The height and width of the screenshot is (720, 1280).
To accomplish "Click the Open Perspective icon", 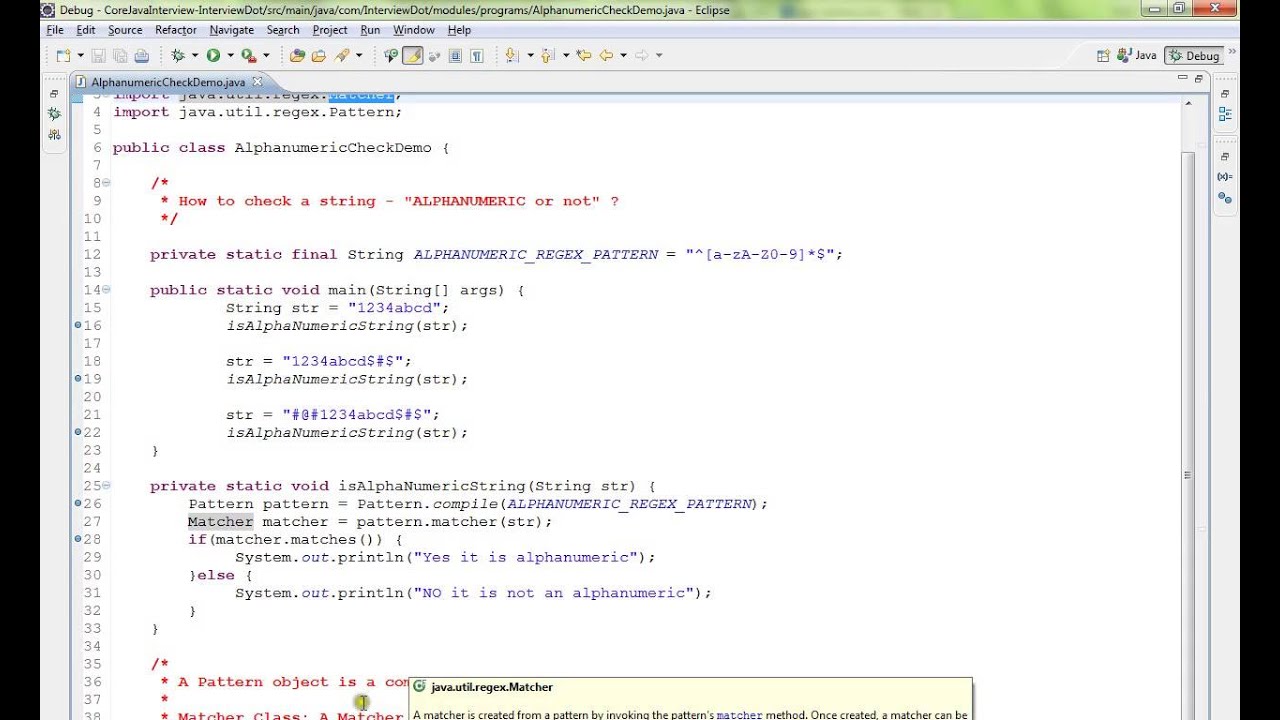I will tap(1104, 56).
